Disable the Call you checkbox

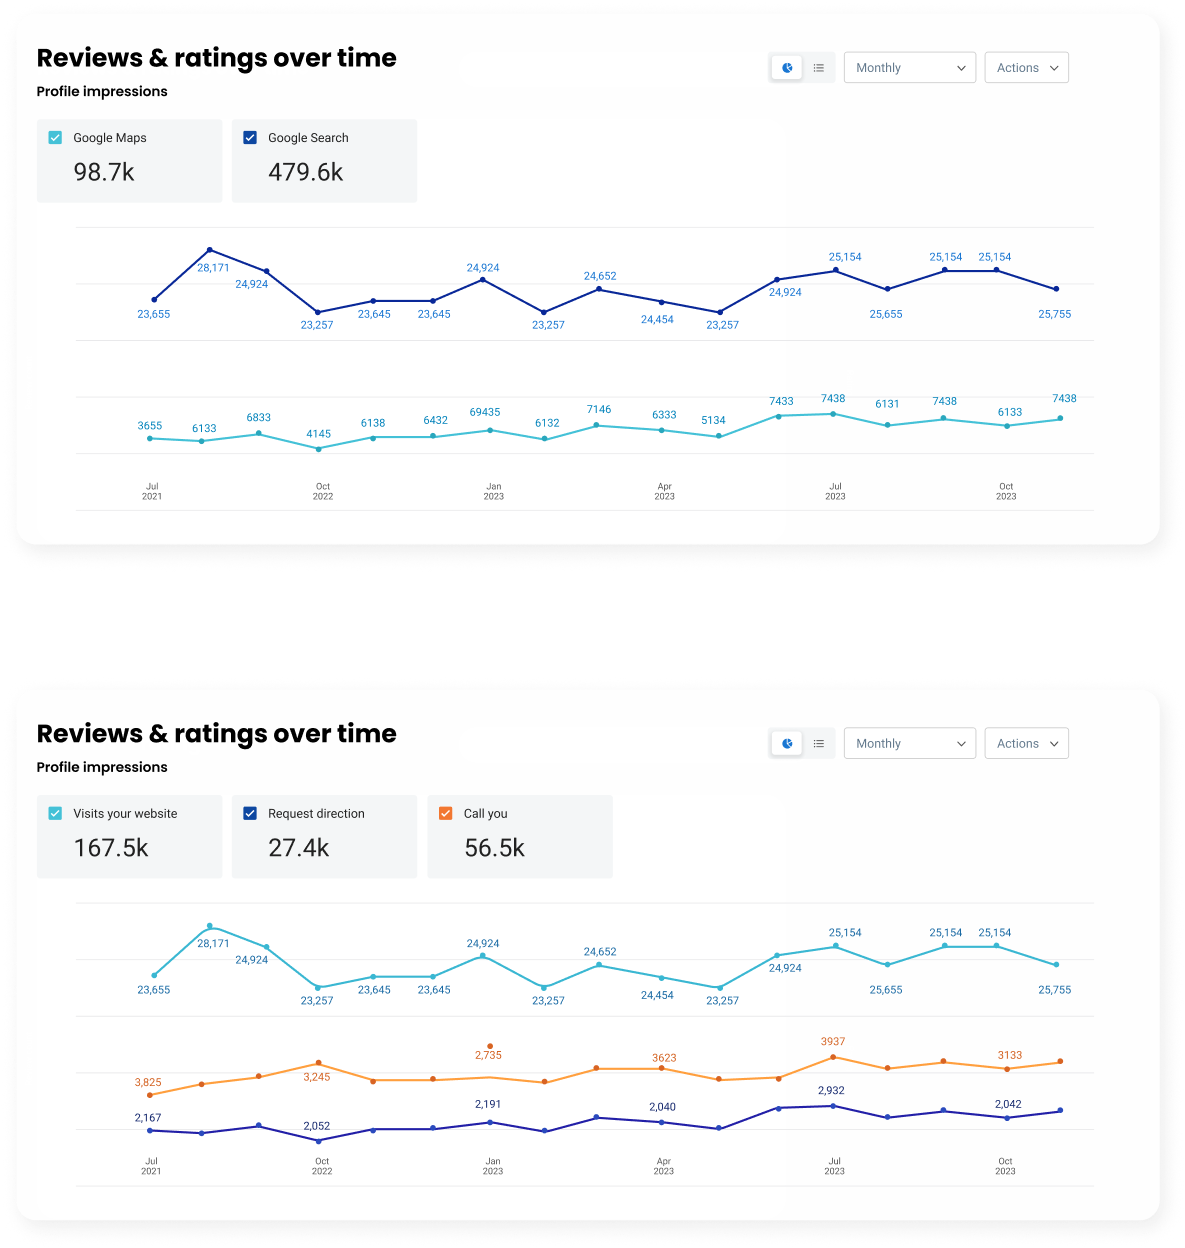(446, 814)
